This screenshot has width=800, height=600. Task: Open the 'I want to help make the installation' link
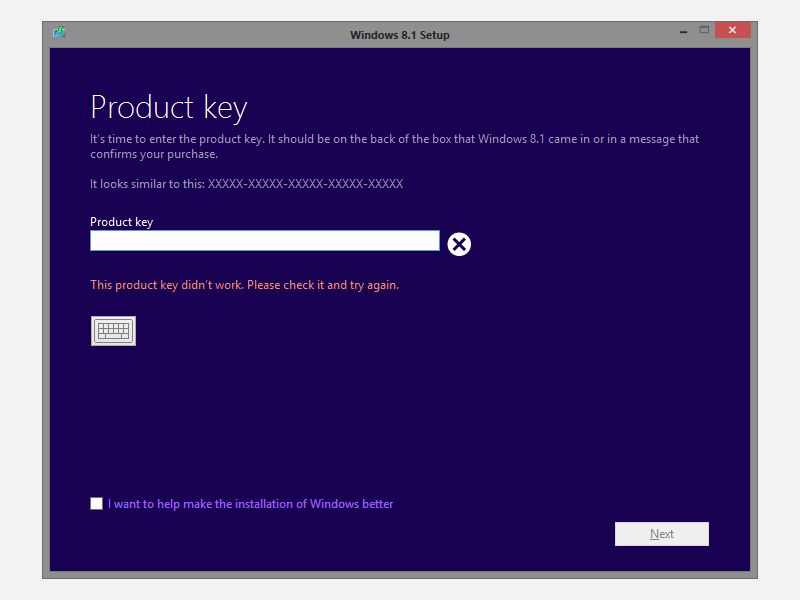coord(251,504)
